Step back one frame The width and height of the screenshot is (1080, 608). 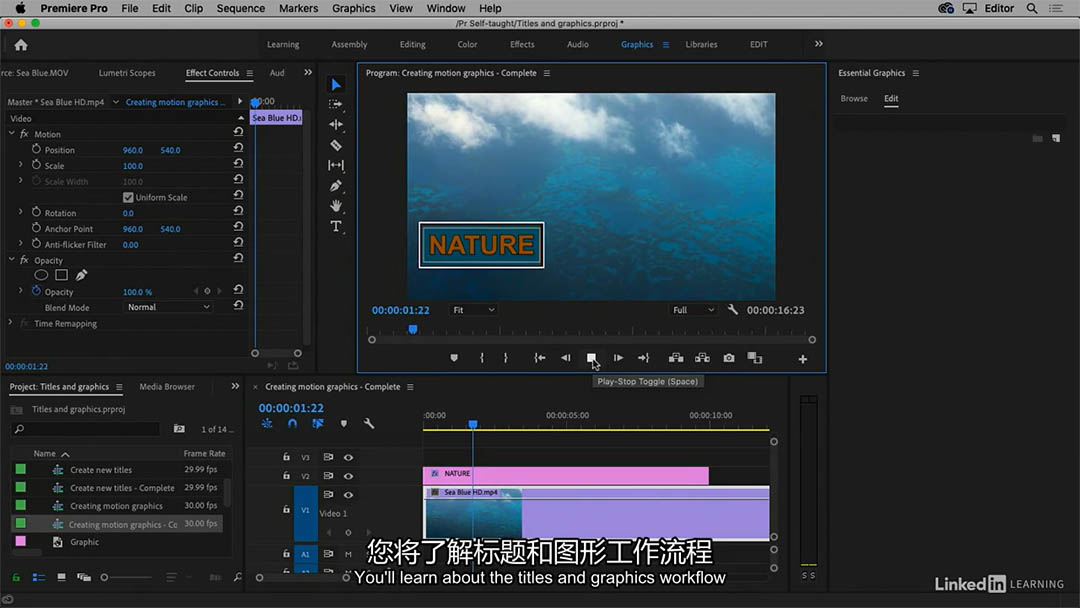pyautogui.click(x=565, y=358)
